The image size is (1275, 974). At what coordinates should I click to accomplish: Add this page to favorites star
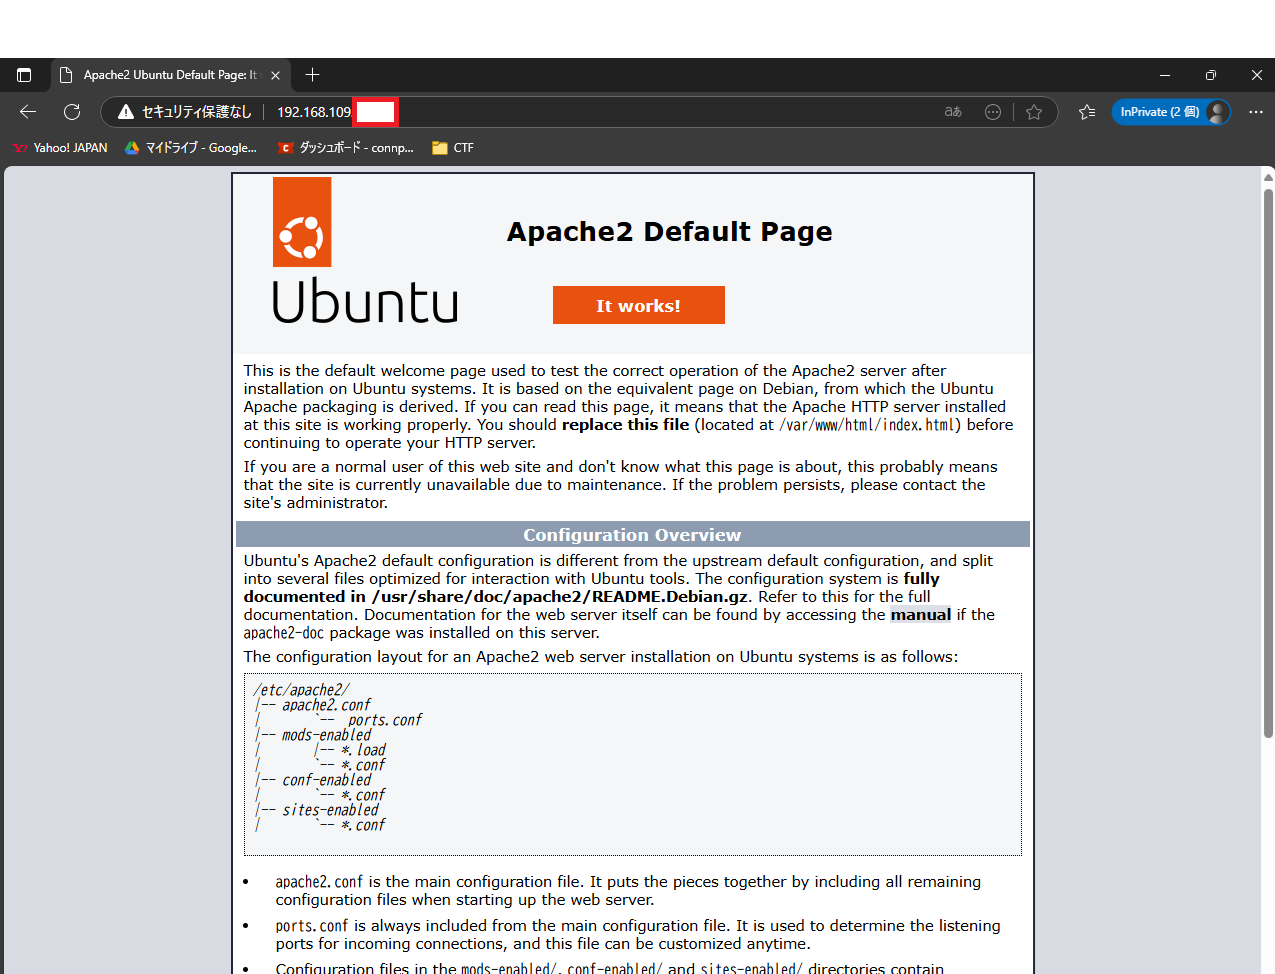[1034, 112]
